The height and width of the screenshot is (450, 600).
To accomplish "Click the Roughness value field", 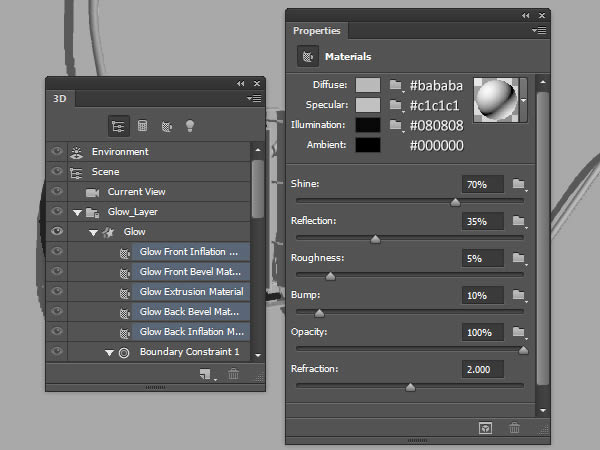I will pyautogui.click(x=483, y=258).
